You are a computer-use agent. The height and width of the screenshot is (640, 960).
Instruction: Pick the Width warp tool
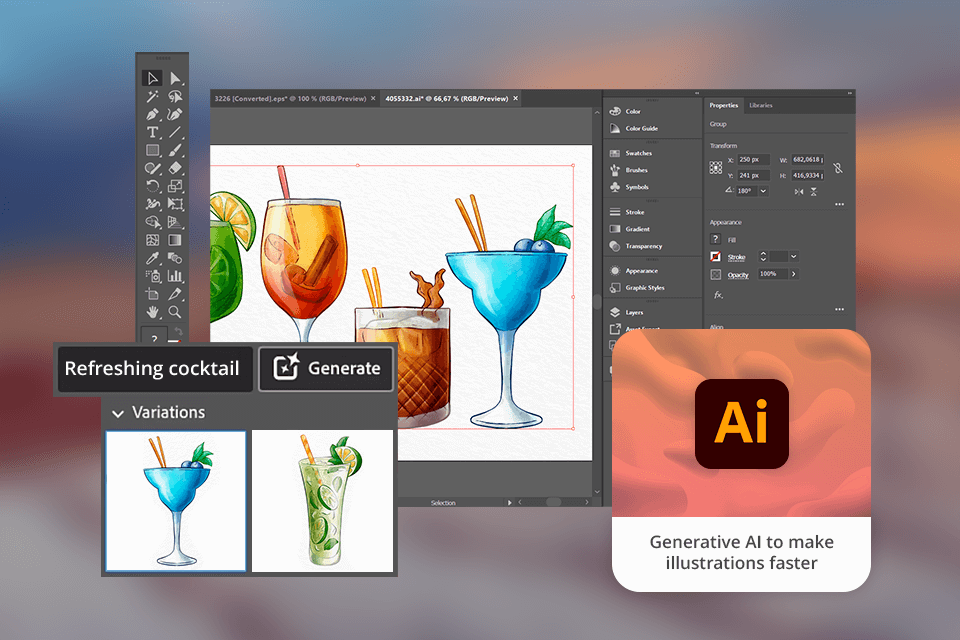coord(152,204)
